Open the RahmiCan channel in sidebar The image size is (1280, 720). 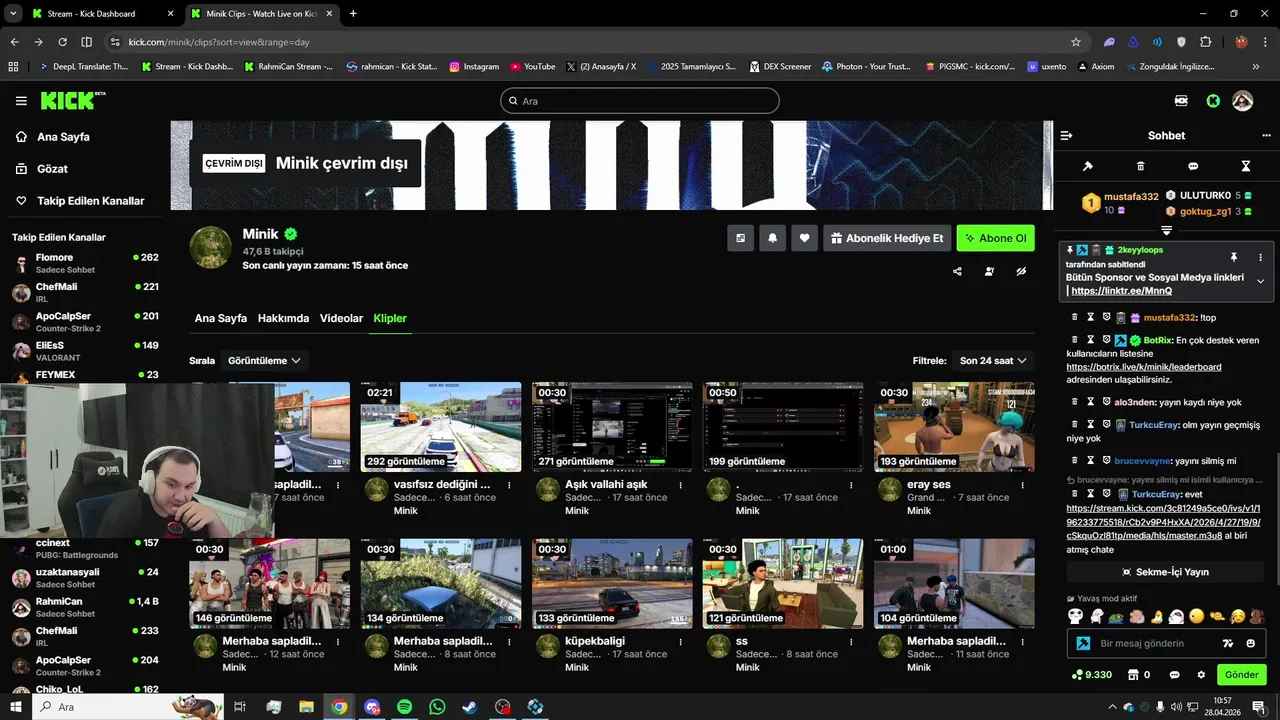(x=85, y=607)
